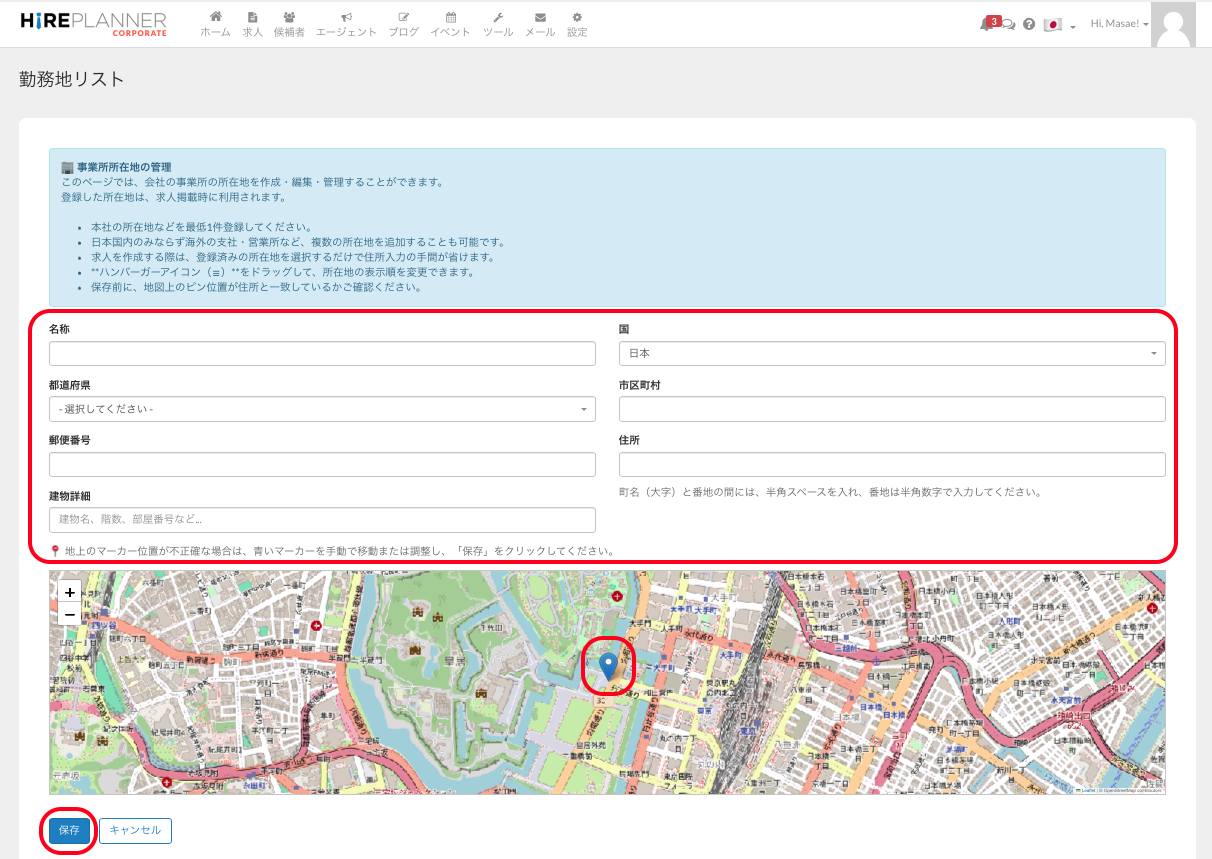1212x859 pixels.
Task: Click the help question mark icon
Action: 1029,25
